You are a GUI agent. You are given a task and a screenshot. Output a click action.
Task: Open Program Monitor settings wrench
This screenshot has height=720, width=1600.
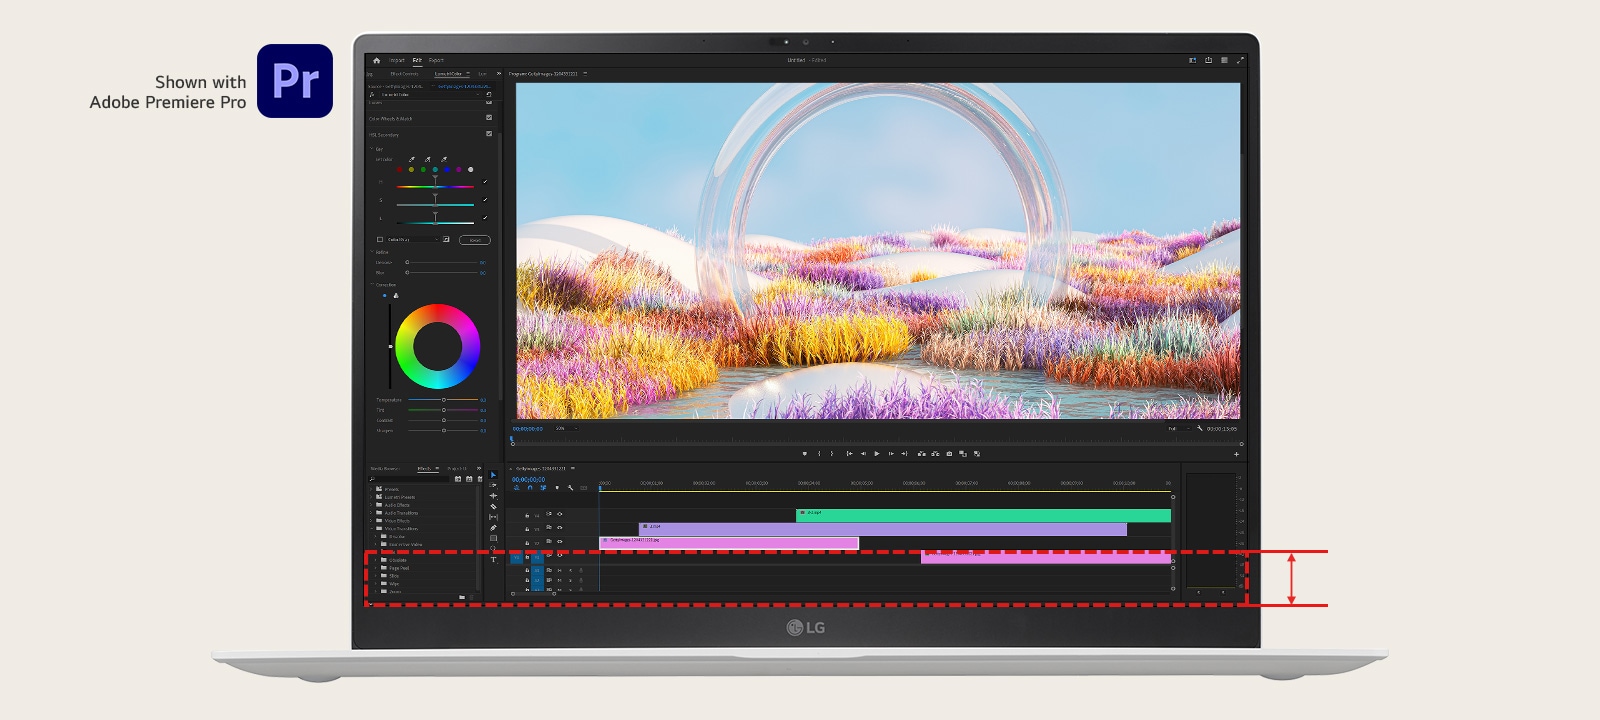pyautogui.click(x=1199, y=428)
